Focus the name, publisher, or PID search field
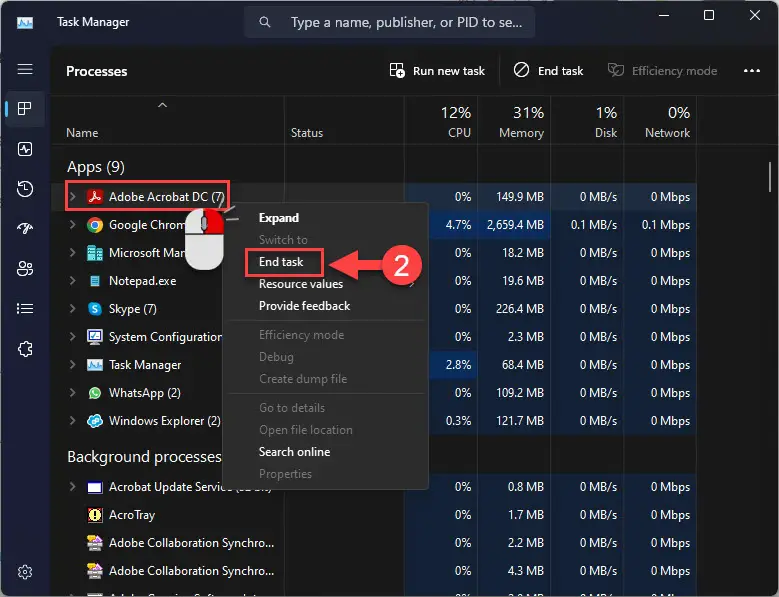The image size is (779, 597). [389, 22]
